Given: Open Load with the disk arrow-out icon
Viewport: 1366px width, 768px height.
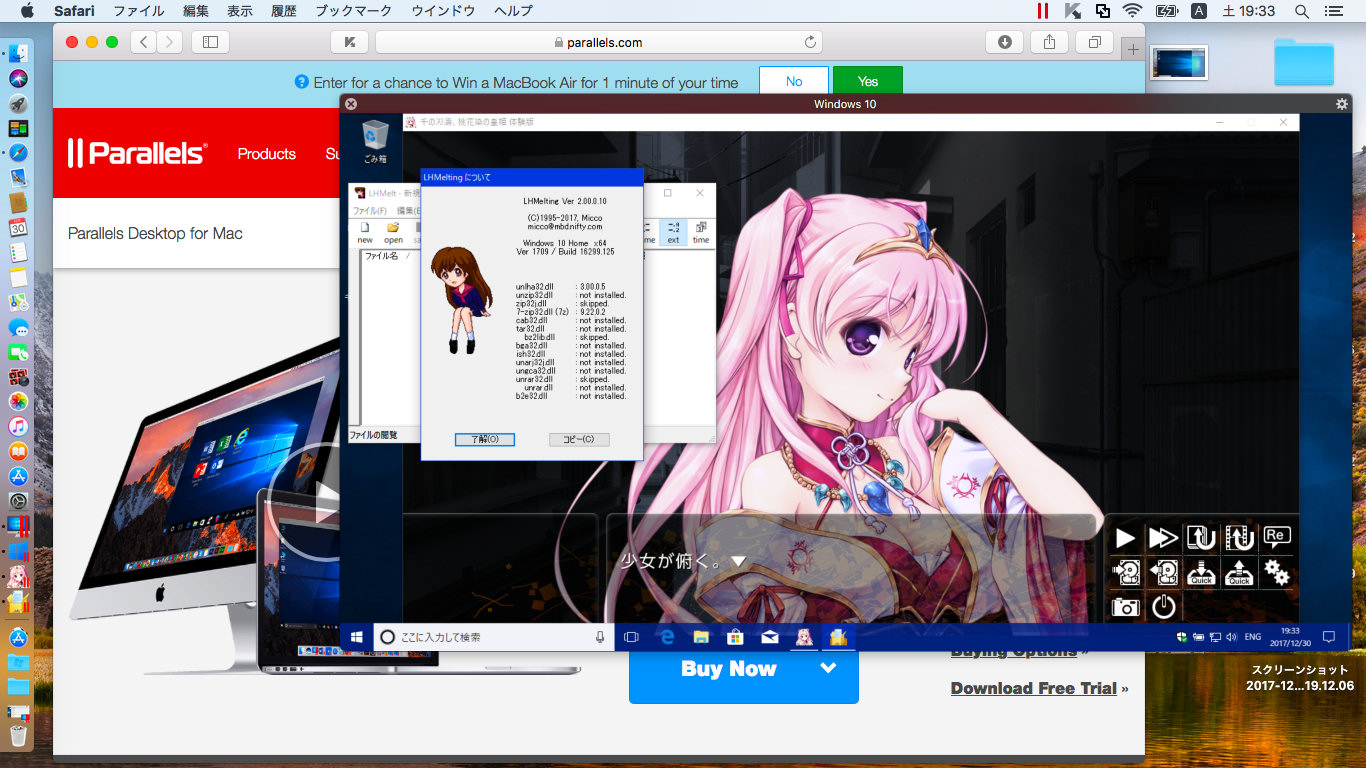Looking at the screenshot, I should tap(1163, 572).
